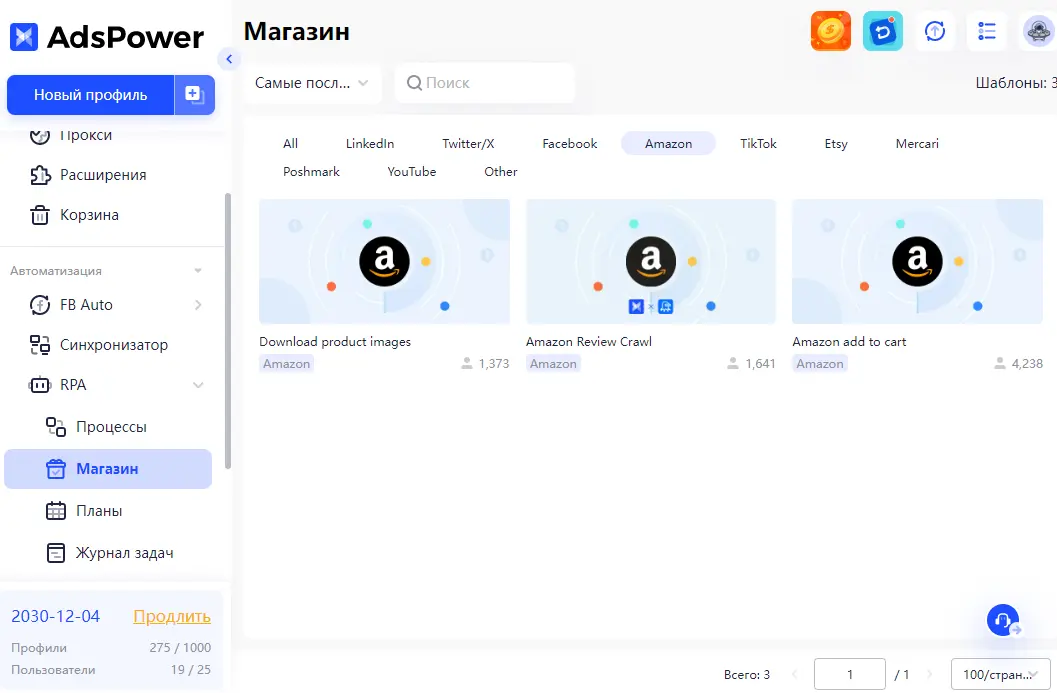Click the sidebar vertical scrollbar

(x=228, y=330)
